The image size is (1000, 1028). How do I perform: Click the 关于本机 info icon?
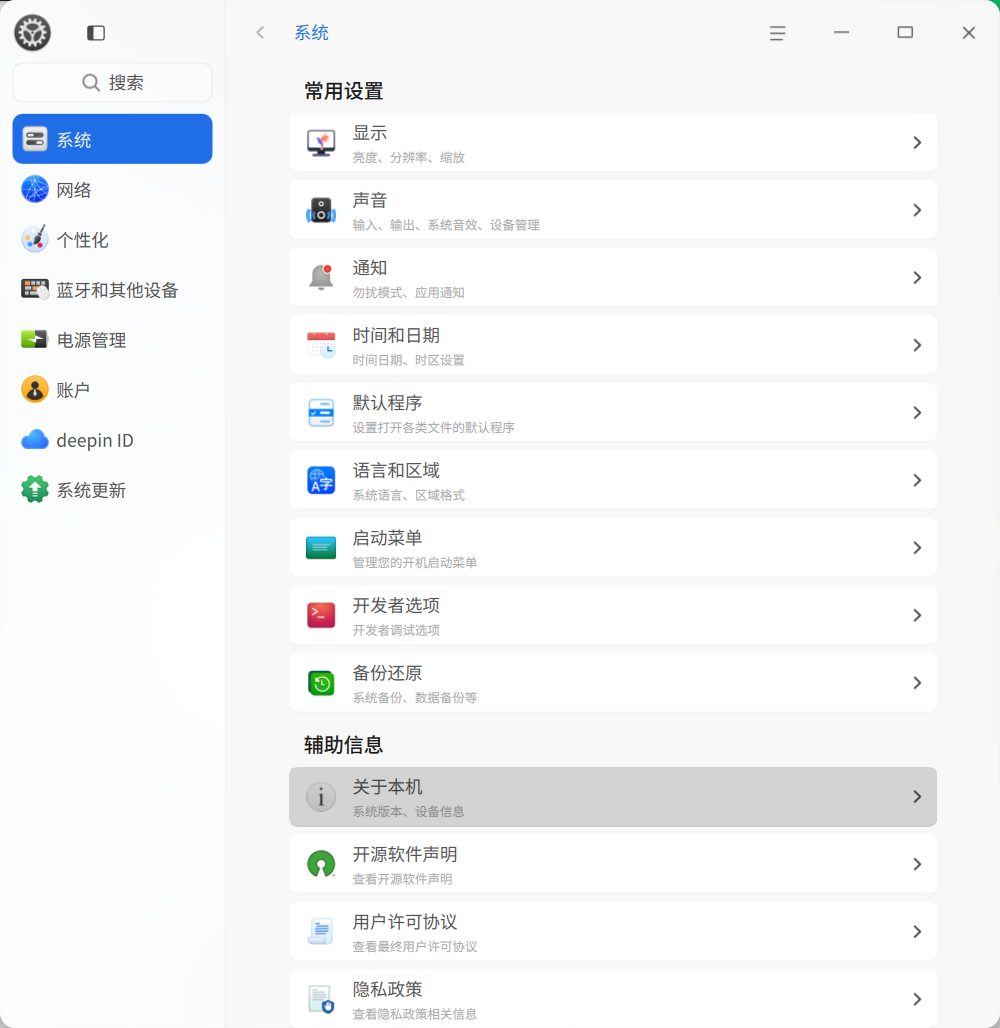click(321, 797)
